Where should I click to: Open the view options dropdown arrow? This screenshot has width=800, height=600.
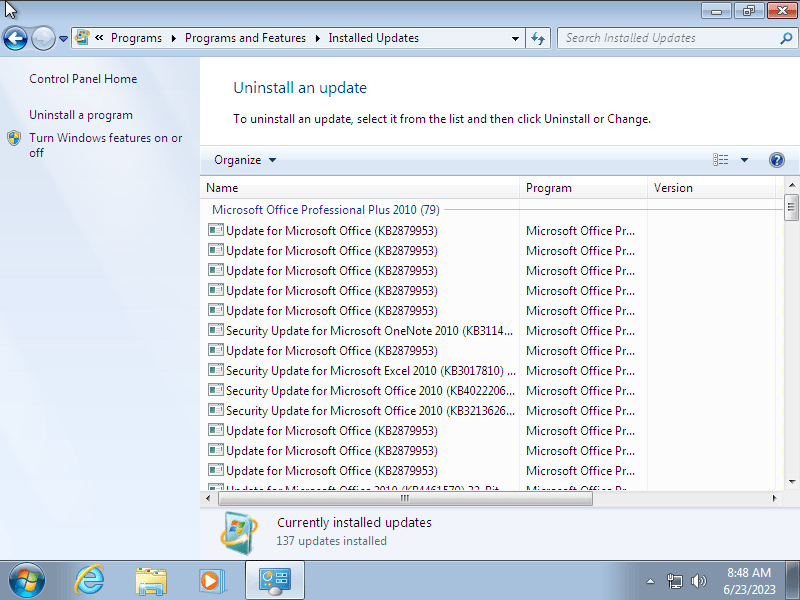click(744, 160)
